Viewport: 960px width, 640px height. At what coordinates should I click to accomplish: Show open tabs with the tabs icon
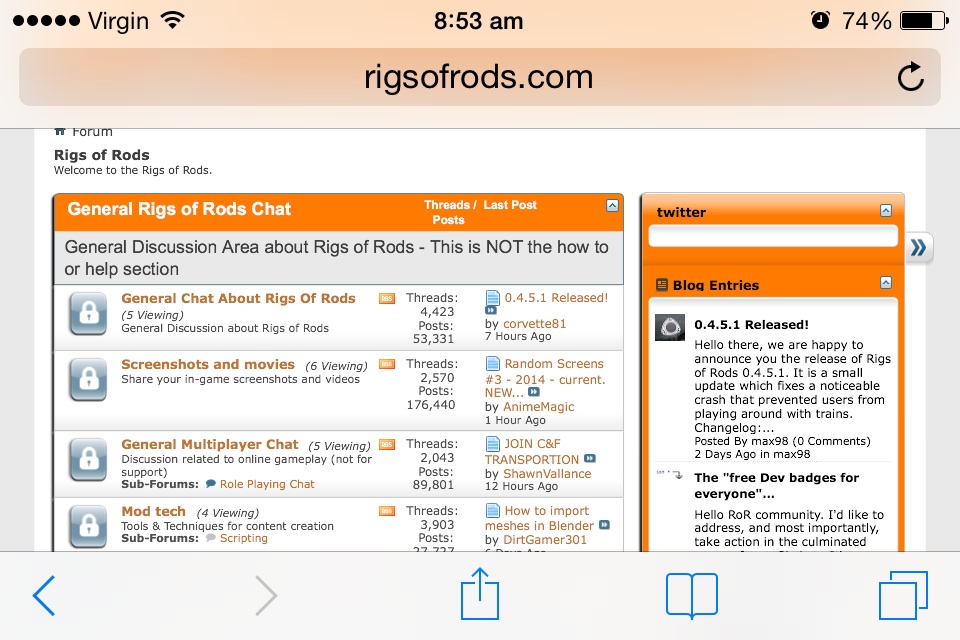point(903,595)
